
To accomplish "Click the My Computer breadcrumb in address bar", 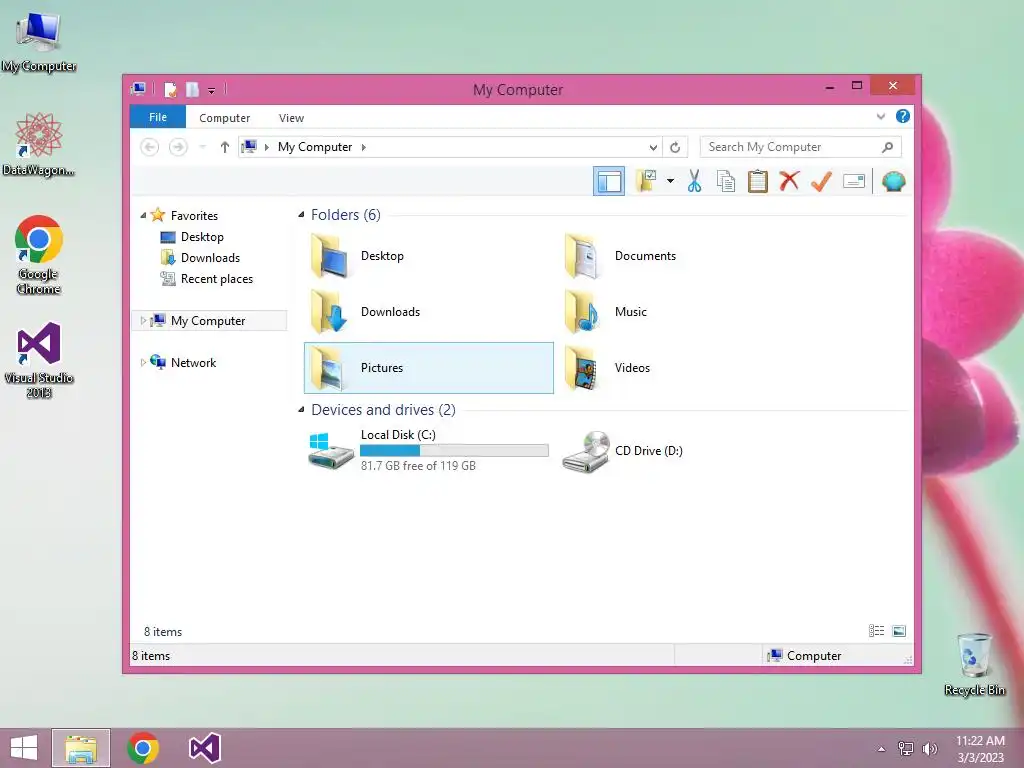I will (315, 147).
